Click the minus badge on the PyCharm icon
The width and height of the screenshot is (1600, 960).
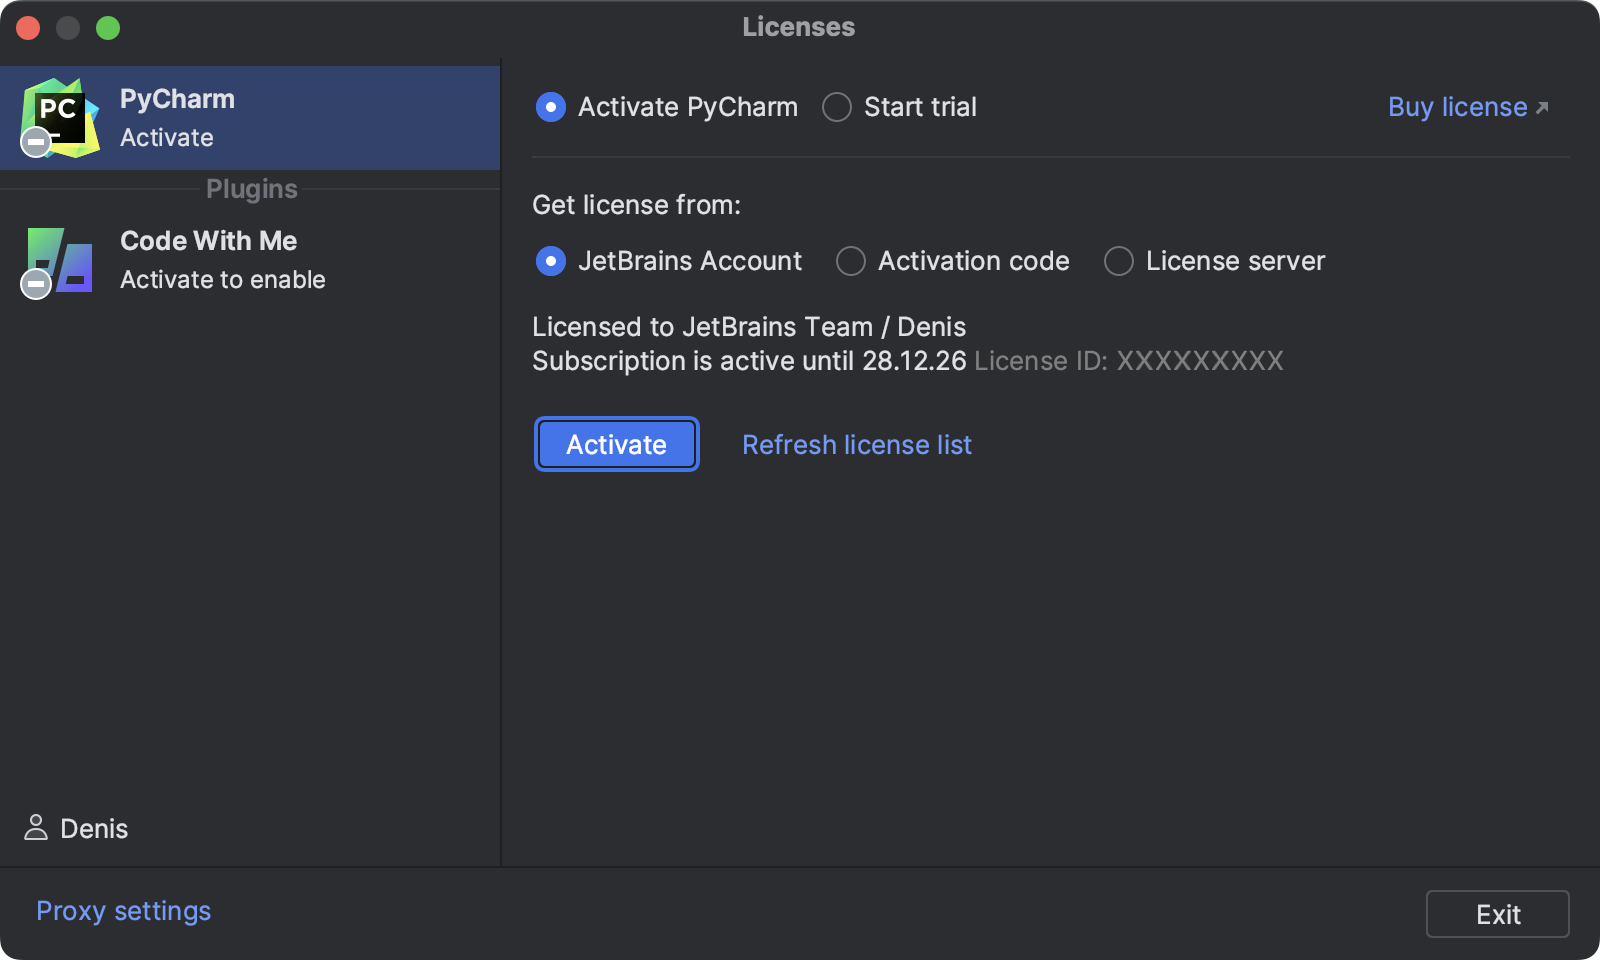[x=35, y=141]
